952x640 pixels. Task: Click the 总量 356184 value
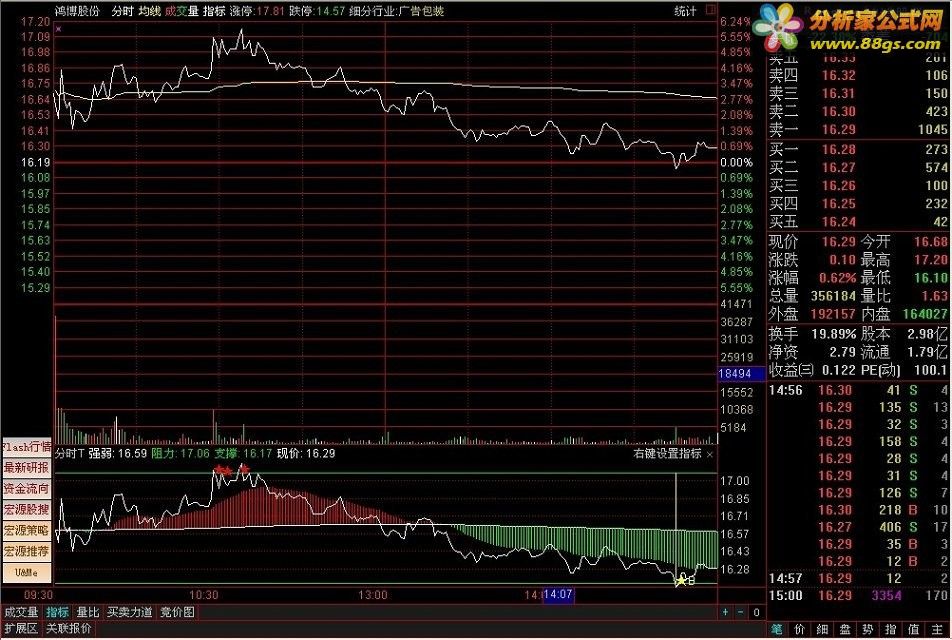point(833,296)
